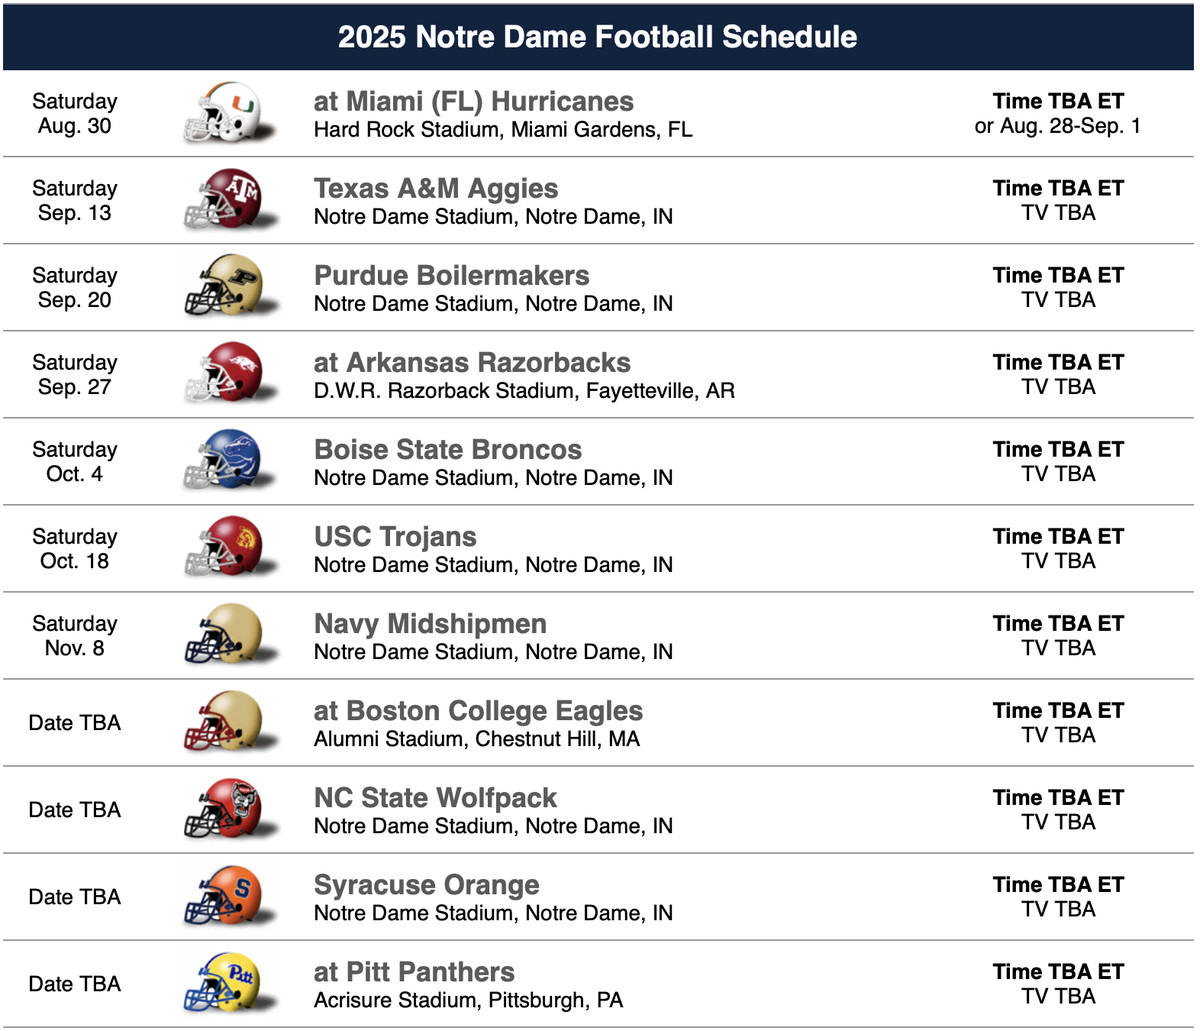Select the Pitt Panthers helmet icon

222,983
